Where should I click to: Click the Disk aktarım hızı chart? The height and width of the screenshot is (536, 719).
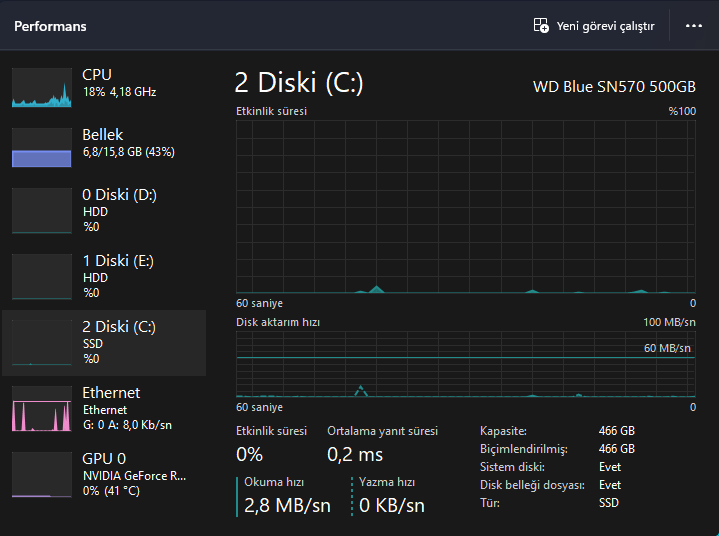coord(465,364)
